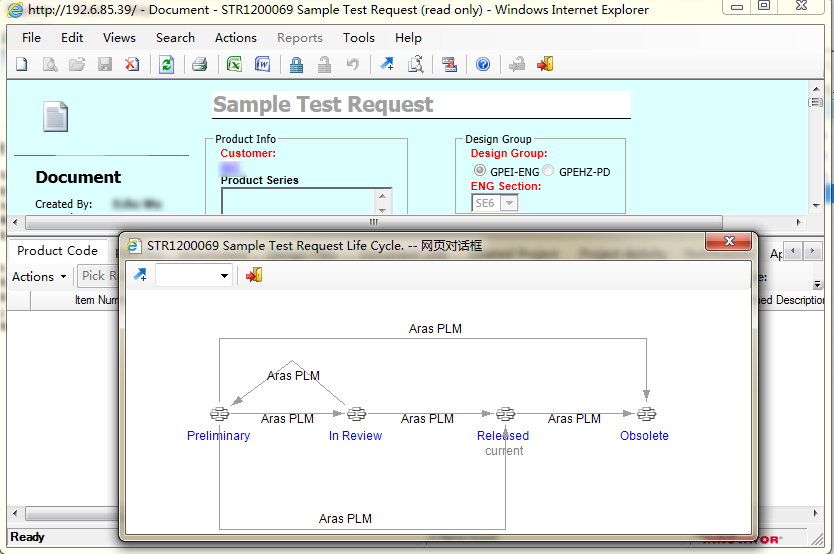Open the Actions menu in menu bar
This screenshot has height=554, width=834.
tap(236, 38)
